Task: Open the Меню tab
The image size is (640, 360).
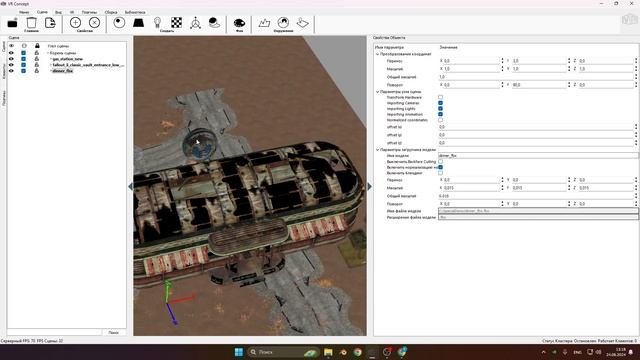Action: pyautogui.click(x=24, y=12)
